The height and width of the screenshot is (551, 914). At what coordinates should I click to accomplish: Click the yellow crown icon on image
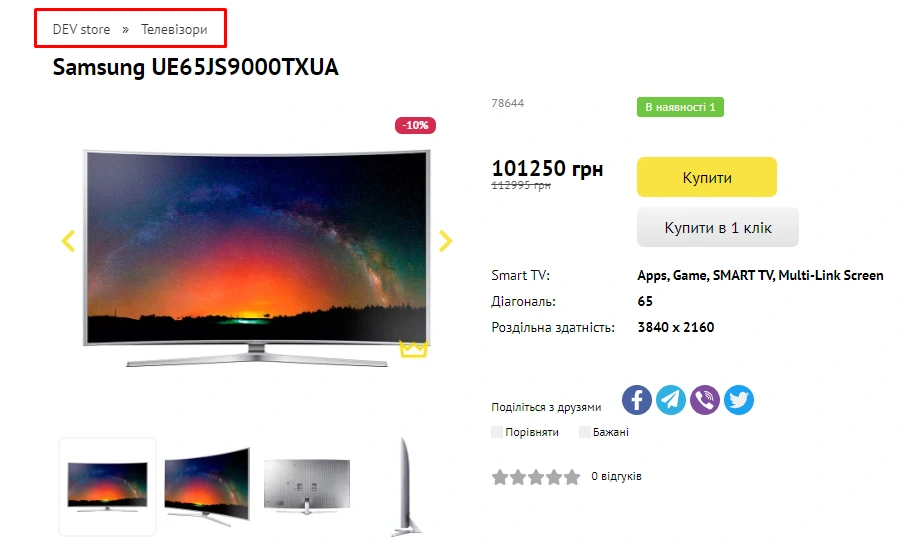coord(413,349)
